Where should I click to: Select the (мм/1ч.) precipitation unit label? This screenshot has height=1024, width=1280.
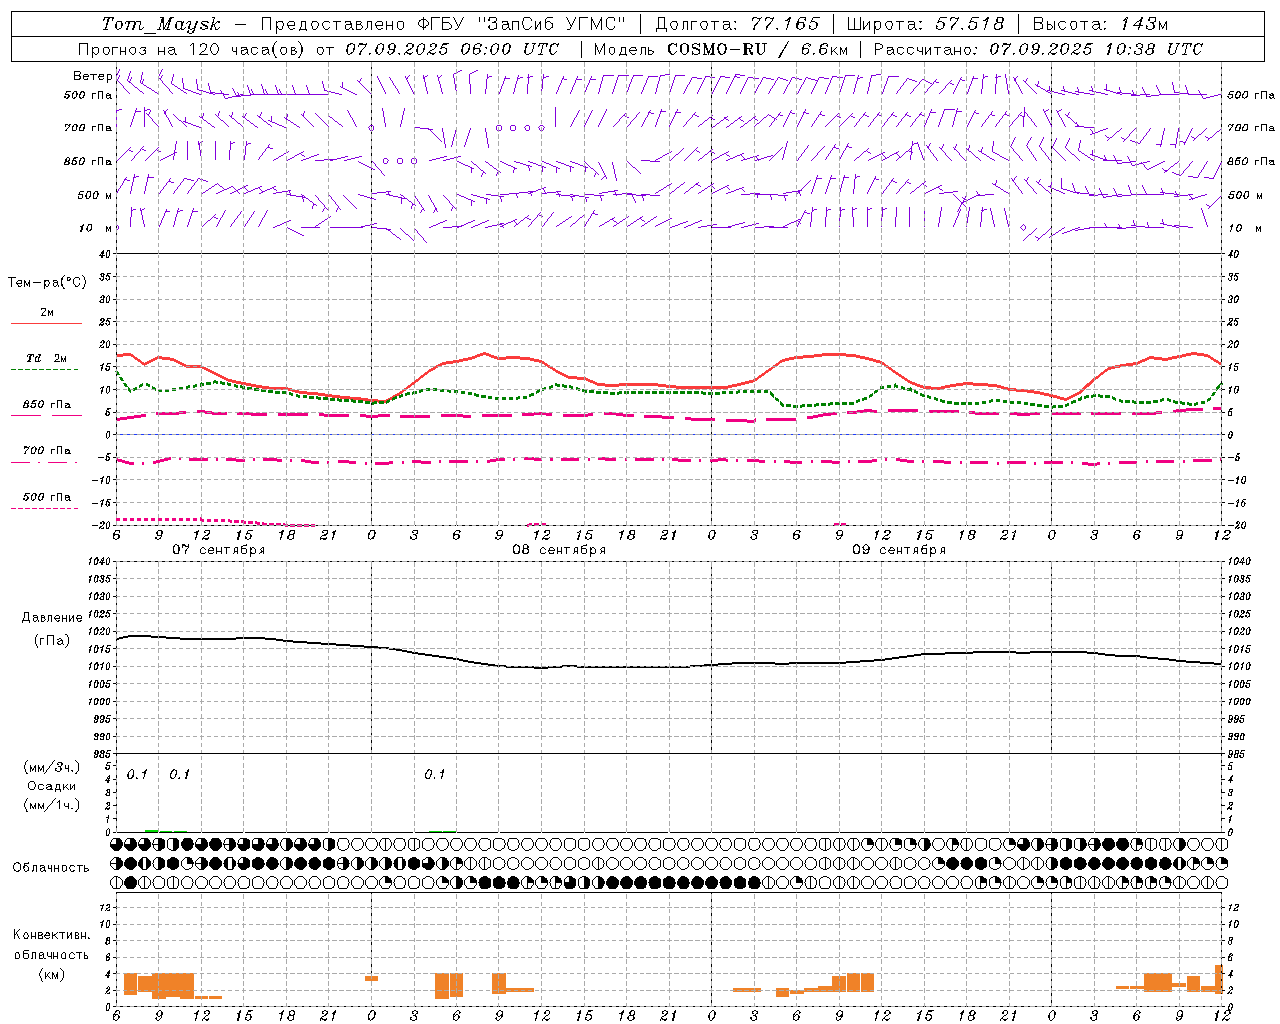[52, 805]
